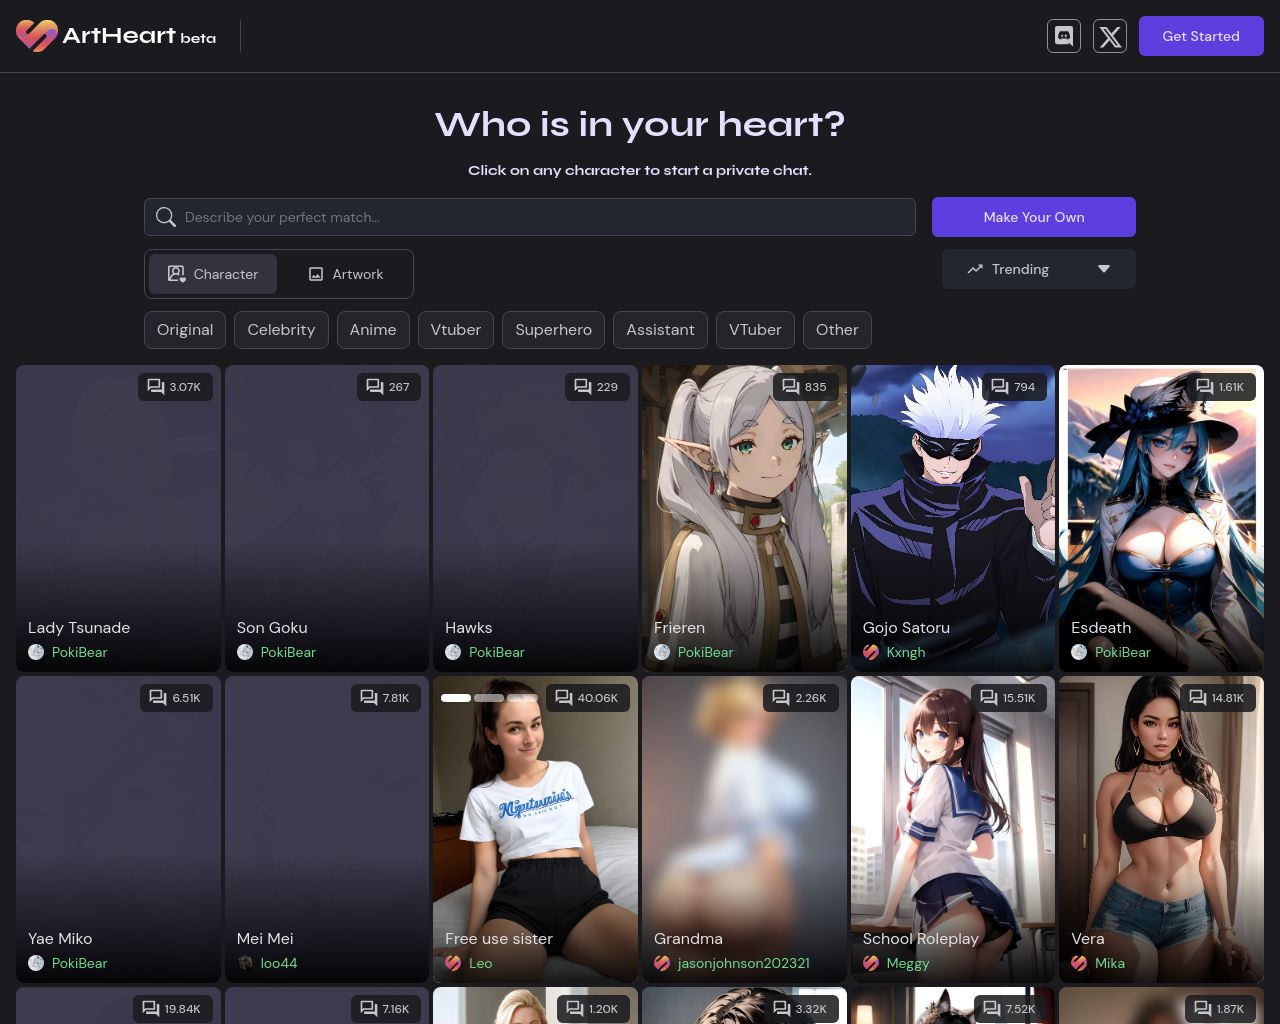Viewport: 1280px width, 1024px height.
Task: Click the chat count icon showing 7.52K
Action: coord(992,1008)
